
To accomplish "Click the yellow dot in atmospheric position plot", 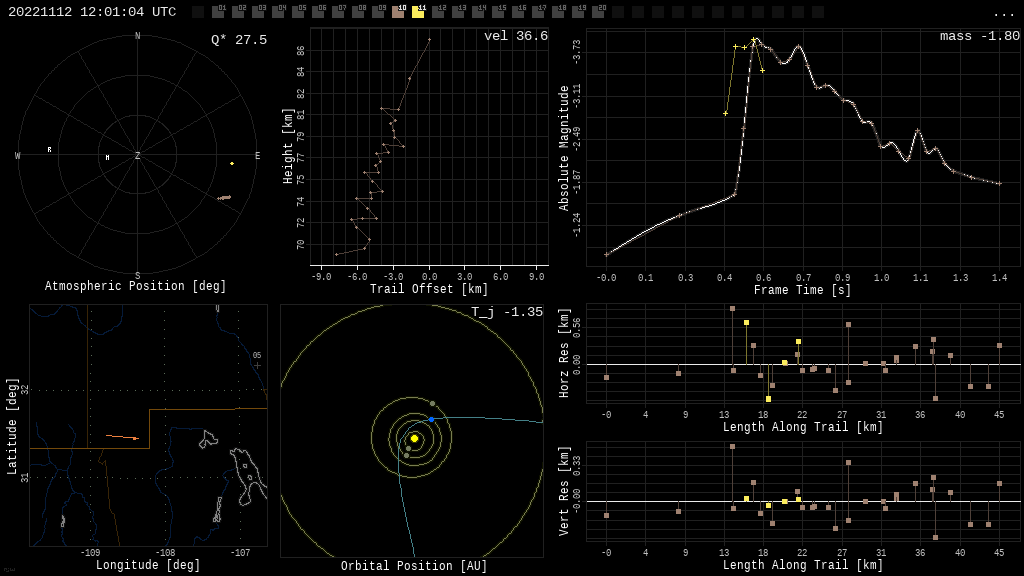I will pos(232,163).
